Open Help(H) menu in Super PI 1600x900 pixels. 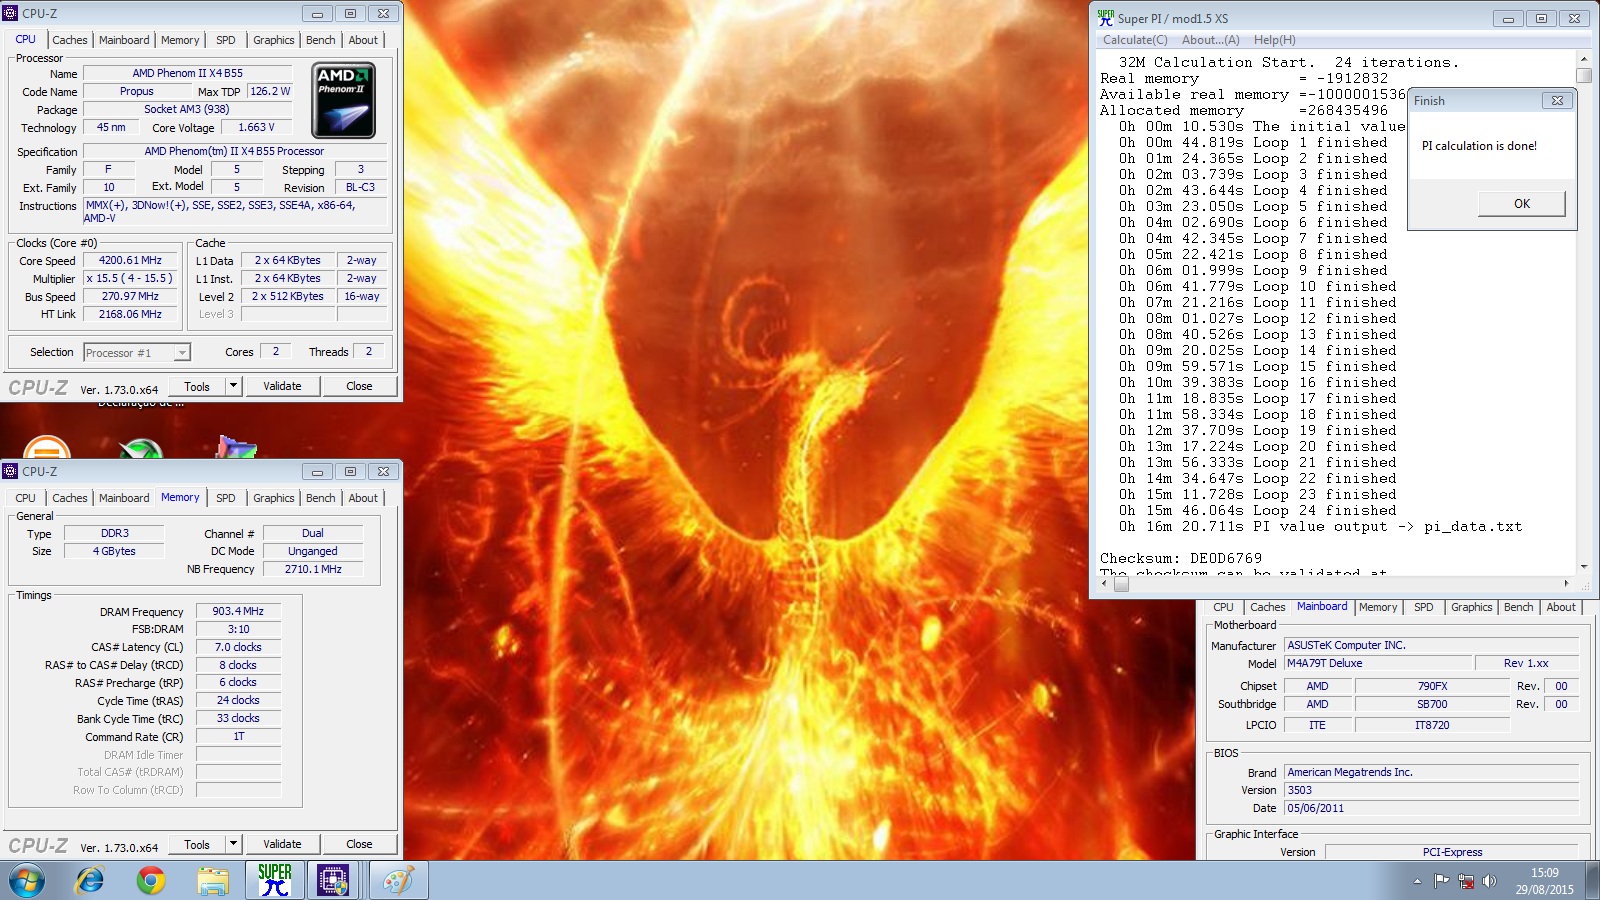coord(1275,40)
